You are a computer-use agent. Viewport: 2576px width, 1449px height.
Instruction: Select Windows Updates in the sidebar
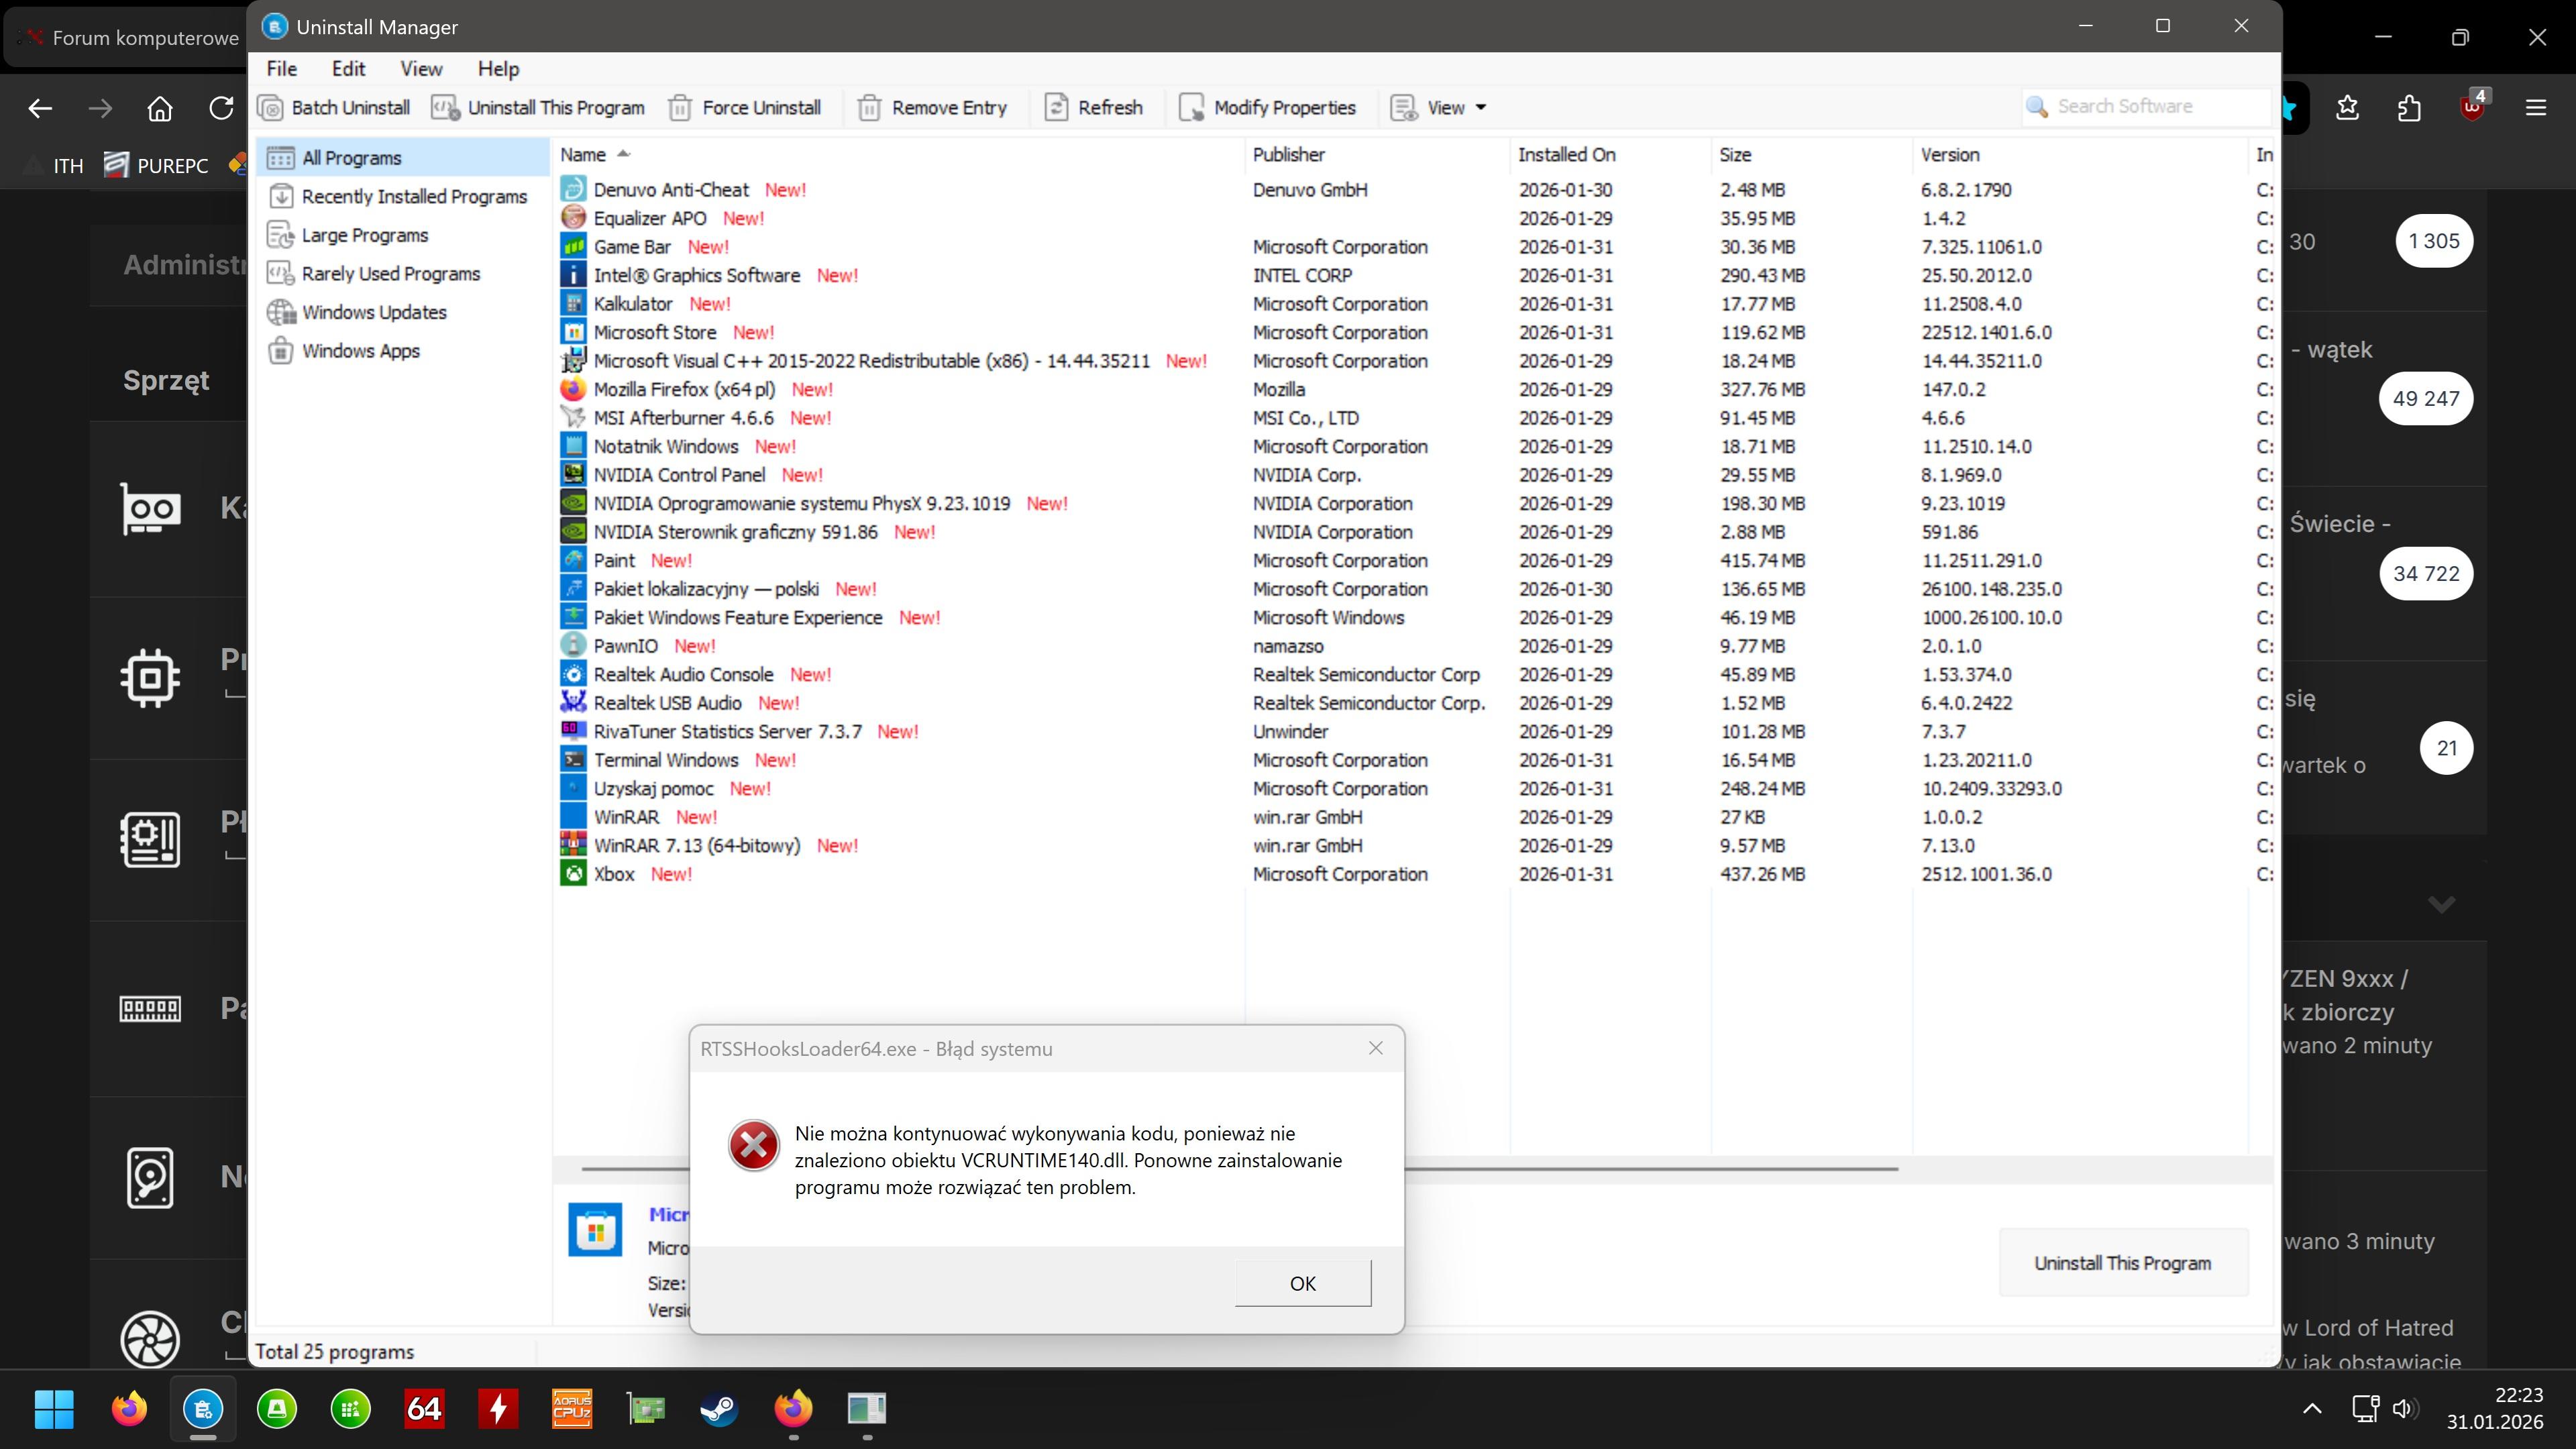[374, 312]
